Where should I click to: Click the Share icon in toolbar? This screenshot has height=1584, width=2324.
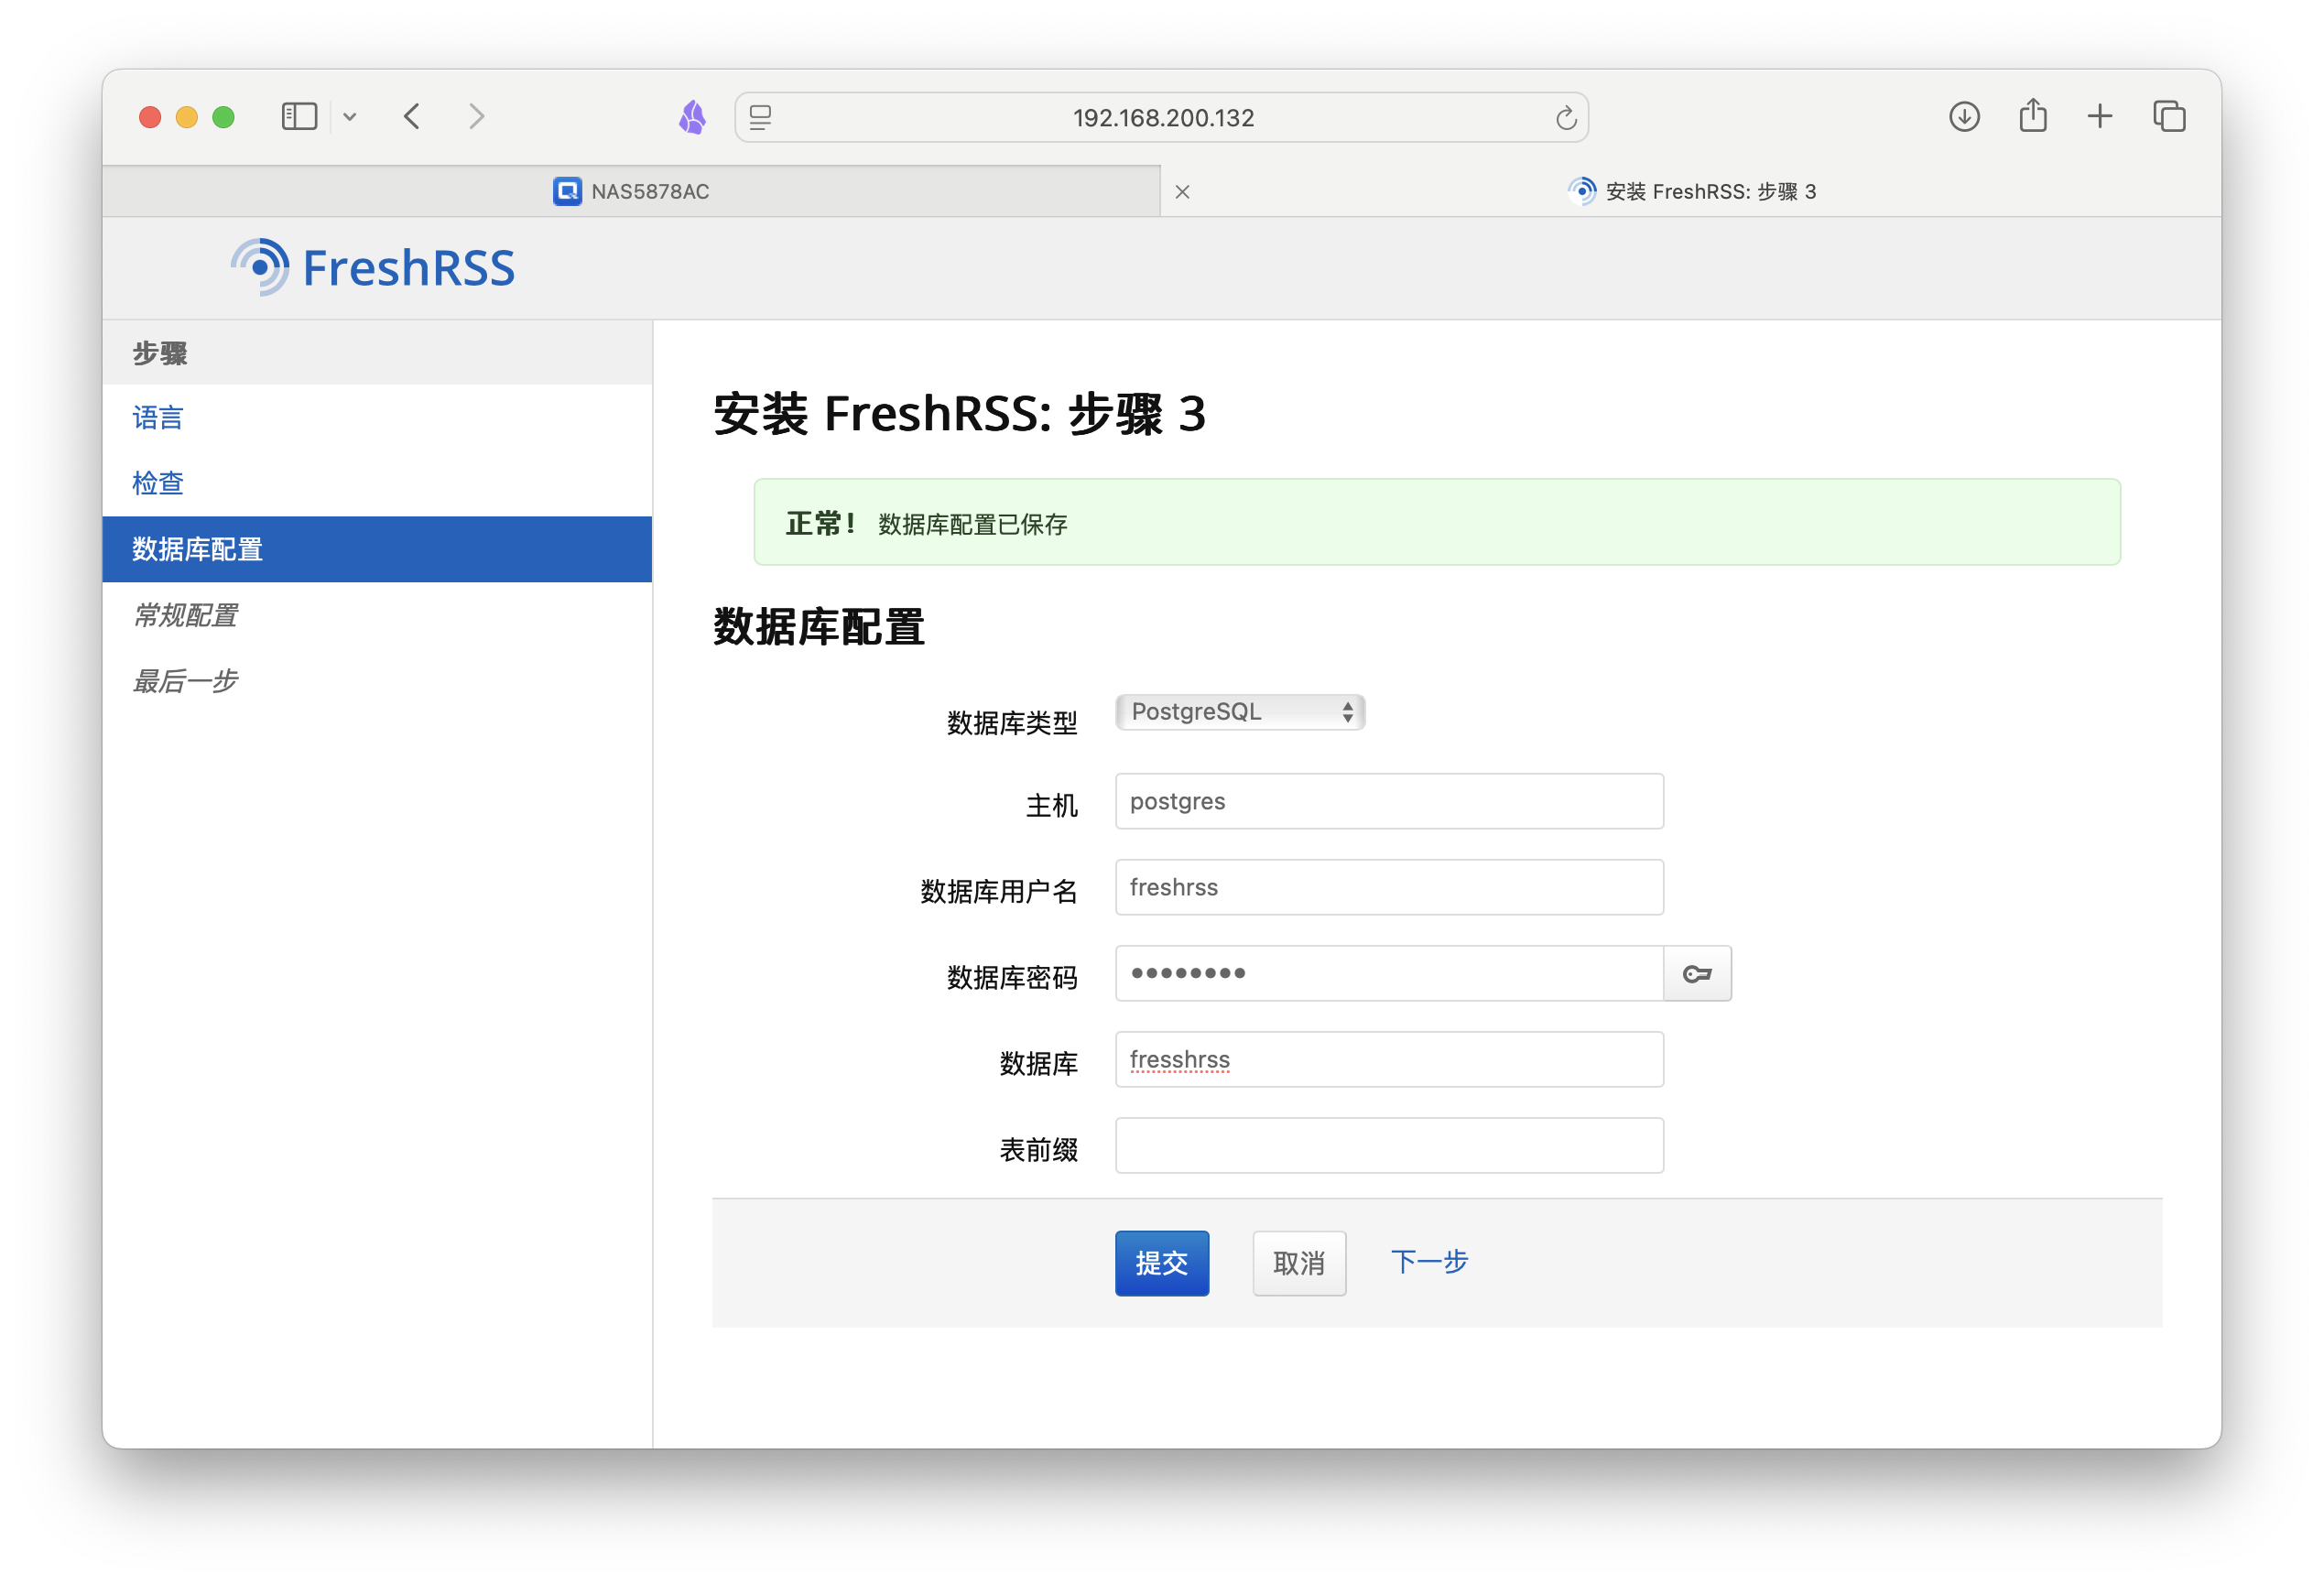[2032, 117]
